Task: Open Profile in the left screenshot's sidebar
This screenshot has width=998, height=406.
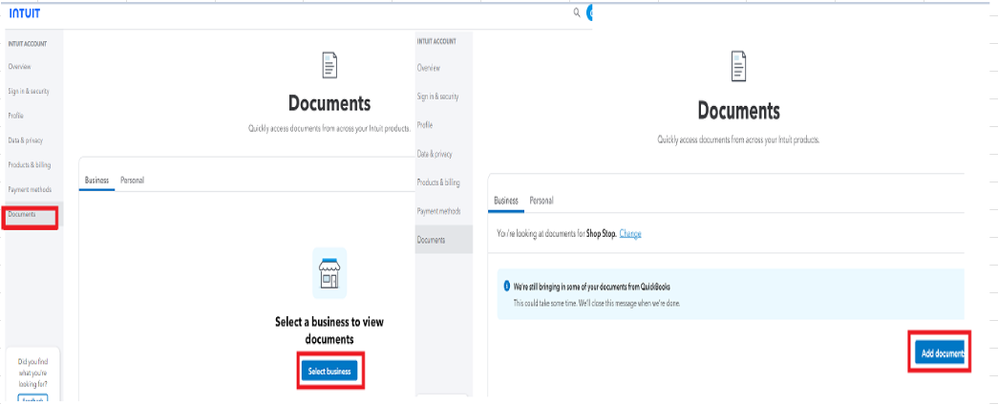Action: coord(16,116)
